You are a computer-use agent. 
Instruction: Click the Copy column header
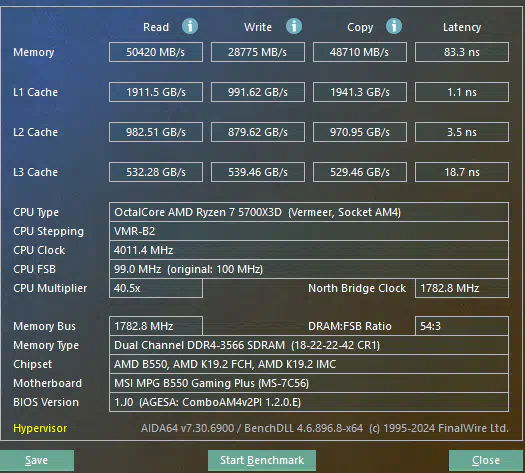coord(360,27)
